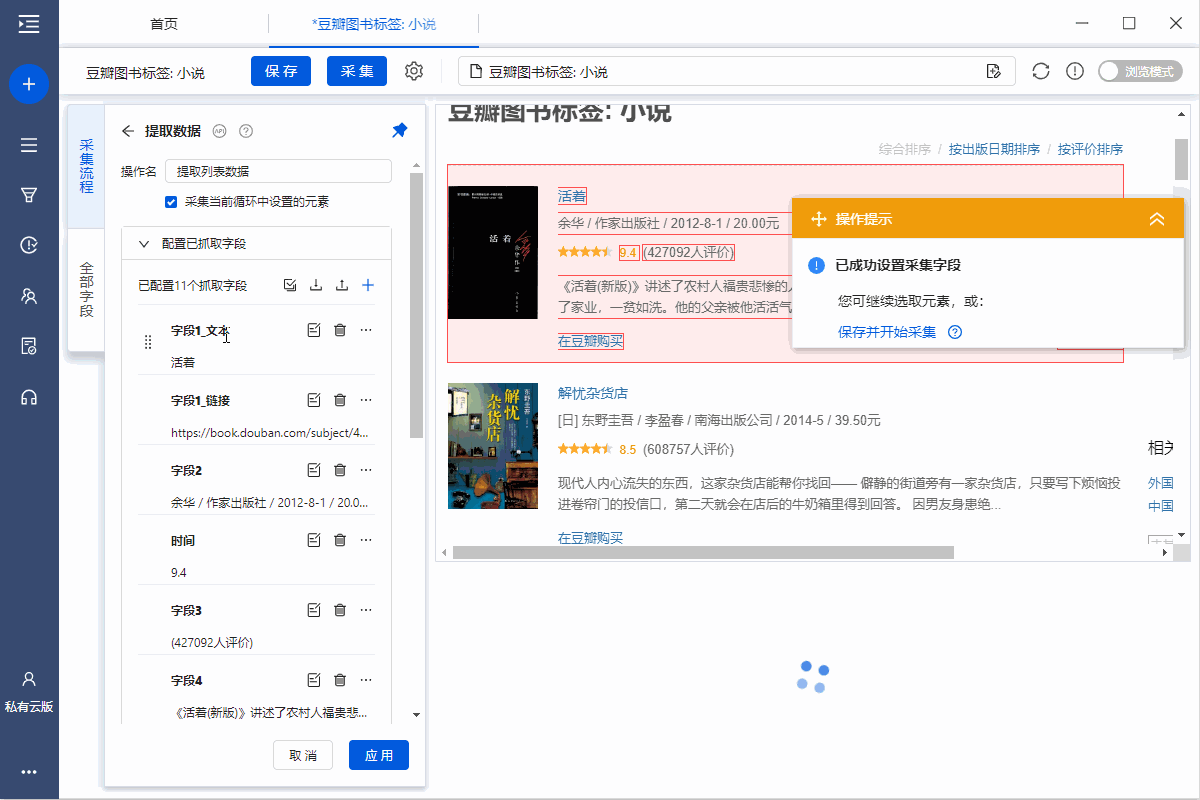Edit the 字段4 field
Screen dimensions: 1200x800
tap(314, 680)
